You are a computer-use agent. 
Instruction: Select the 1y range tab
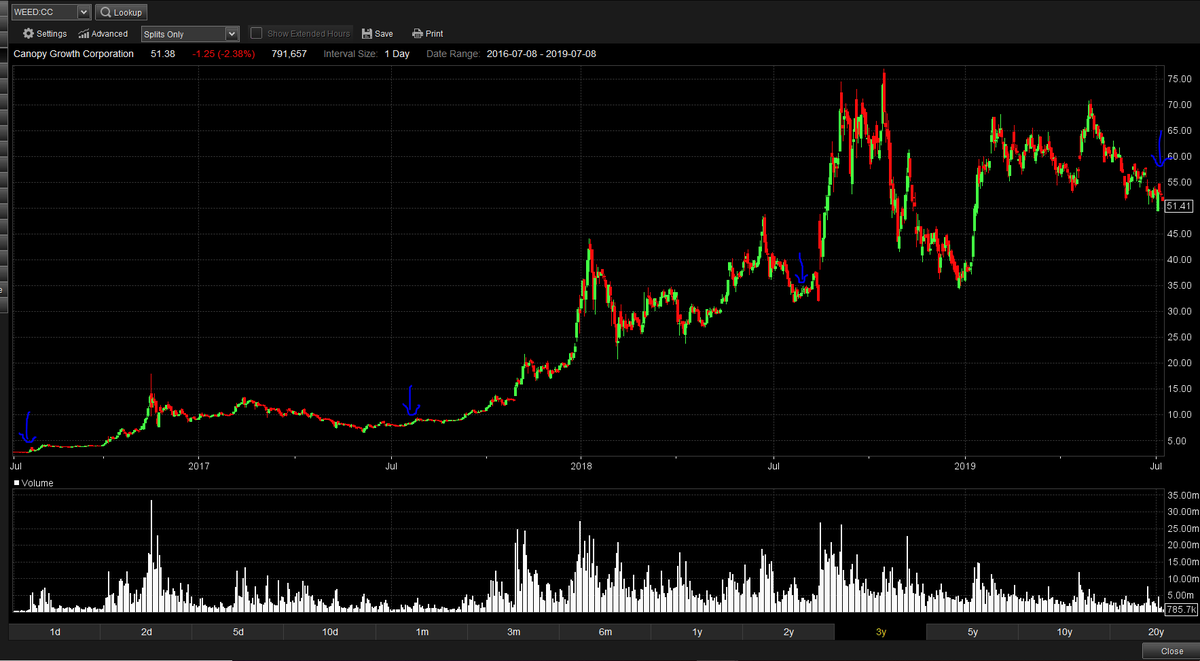click(x=697, y=632)
